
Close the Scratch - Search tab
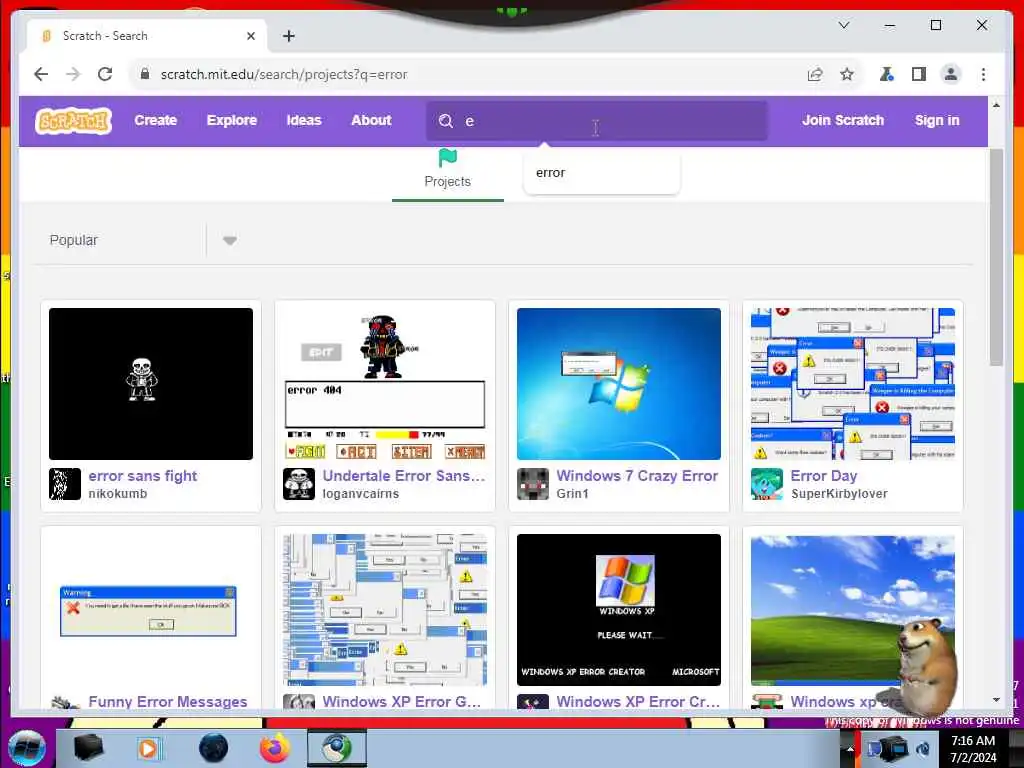(251, 36)
